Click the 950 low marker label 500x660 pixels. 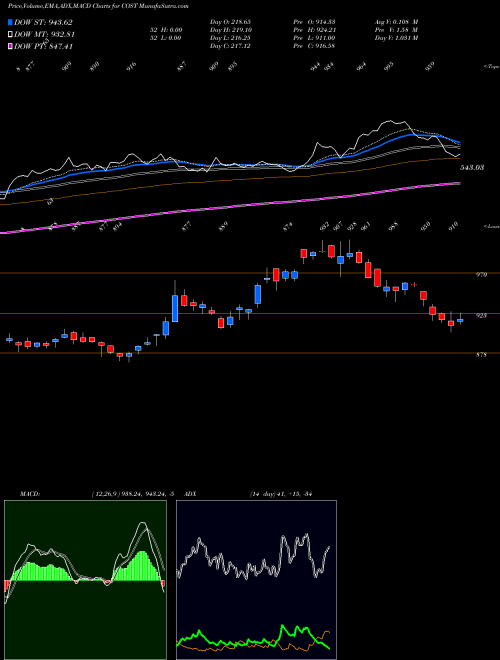click(426, 226)
